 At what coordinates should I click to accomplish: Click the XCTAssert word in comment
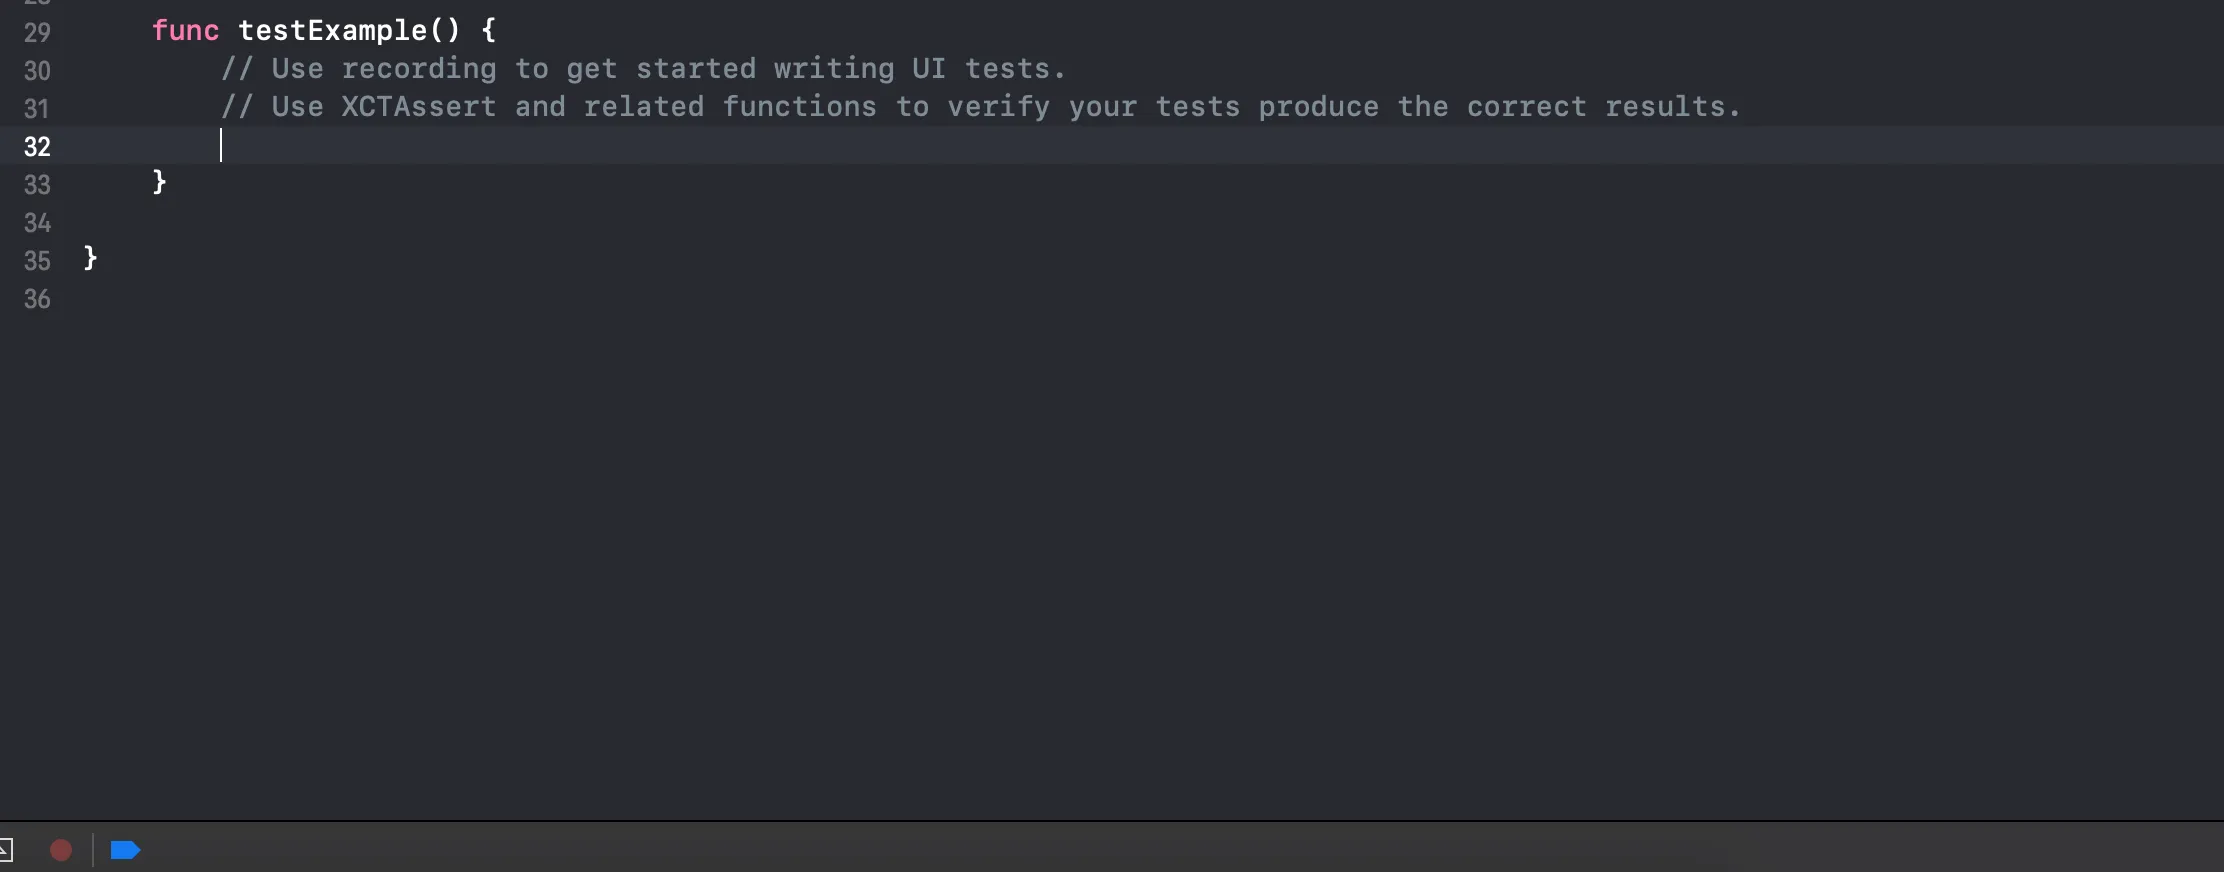point(418,107)
